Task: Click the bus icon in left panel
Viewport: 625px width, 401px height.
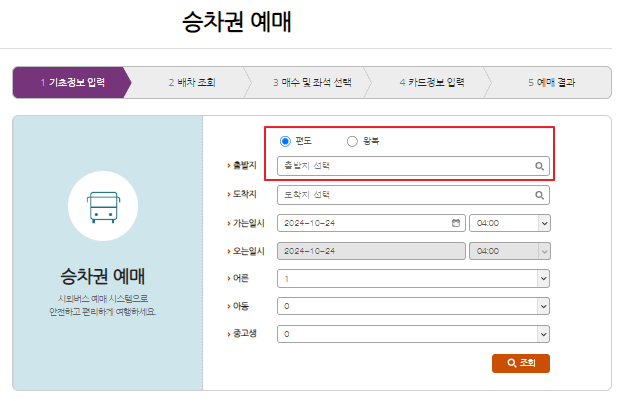Action: click(103, 207)
